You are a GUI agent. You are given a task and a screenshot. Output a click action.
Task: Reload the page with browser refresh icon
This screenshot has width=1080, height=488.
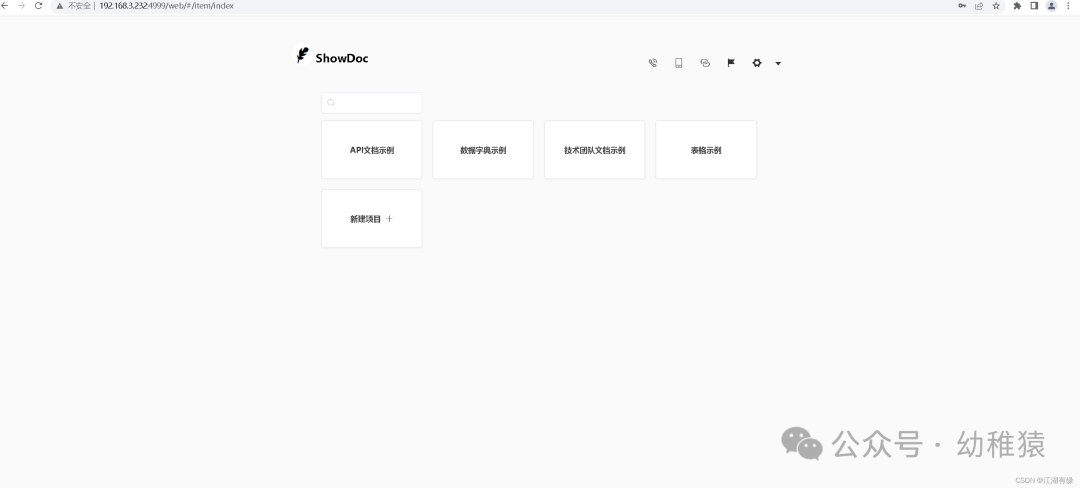[38, 6]
